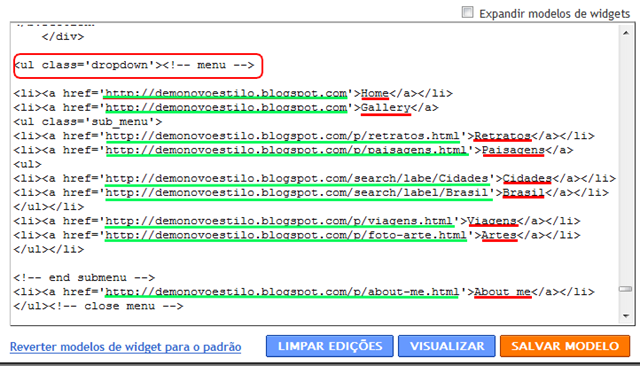Click the end submenu comment line
Screen dimensions: 640x366
click(84, 278)
